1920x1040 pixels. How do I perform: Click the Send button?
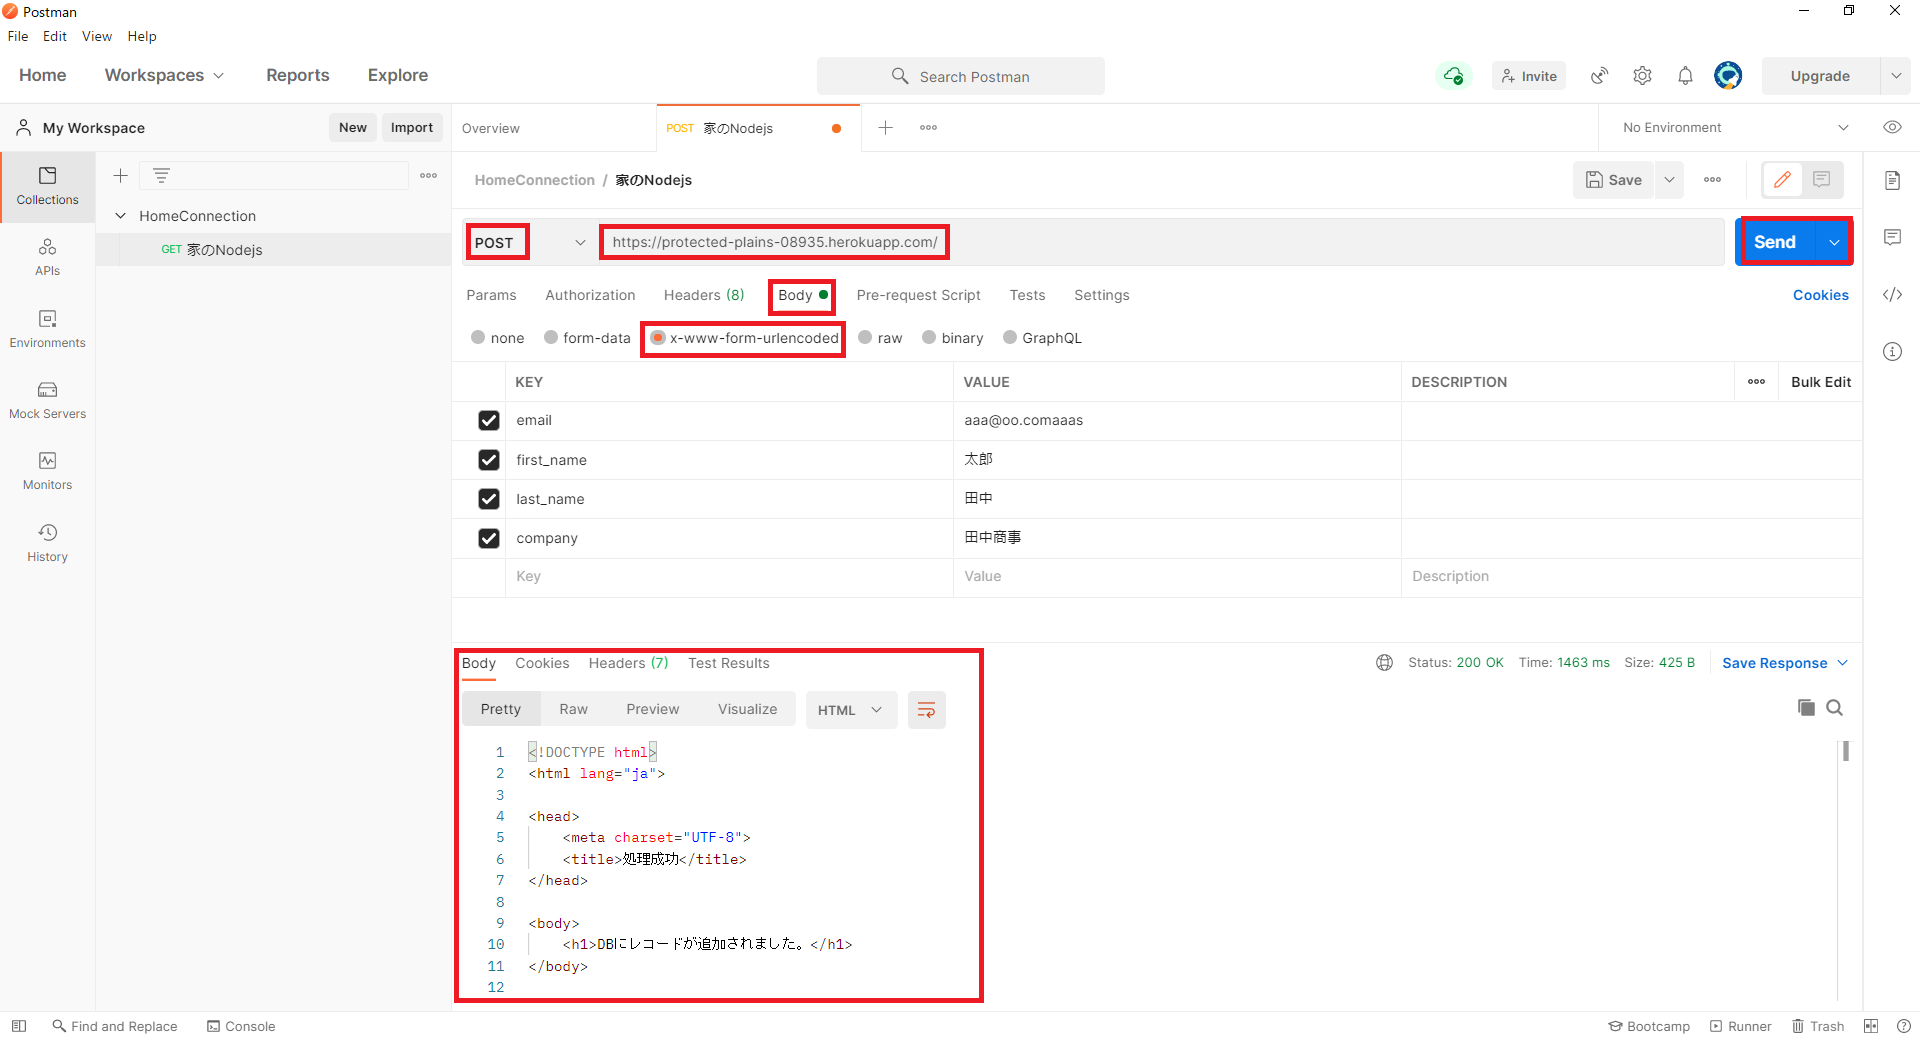(x=1775, y=241)
